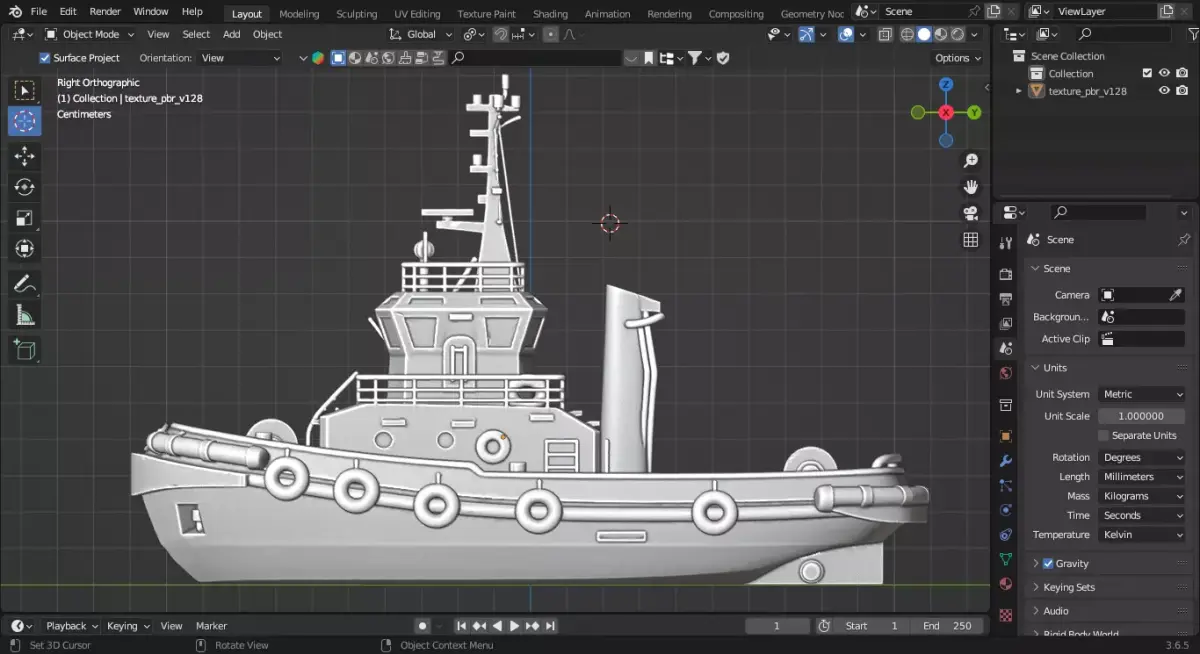This screenshot has width=1200, height=654.
Task: Toggle the Surface Project checkbox
Action: (x=44, y=58)
